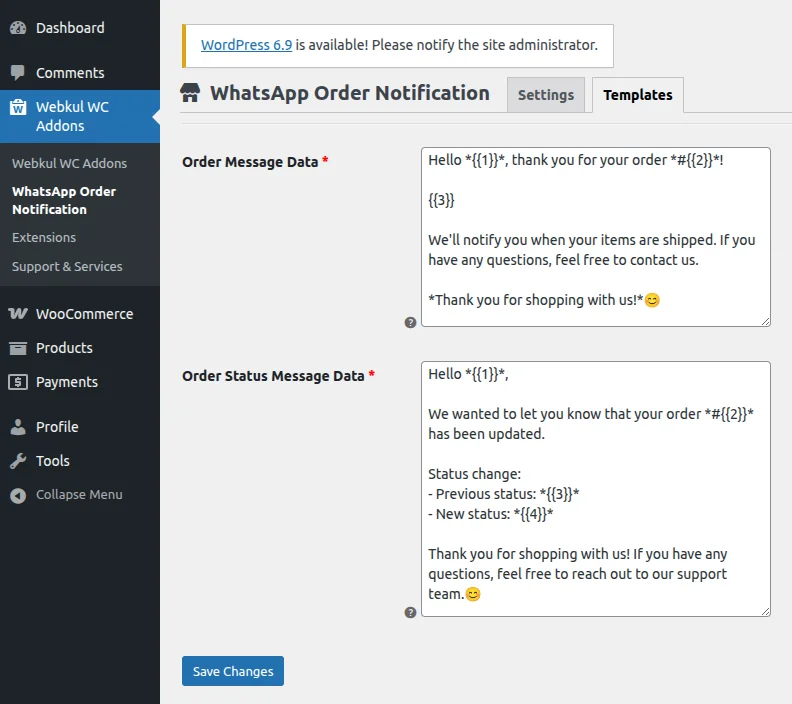The height and width of the screenshot is (704, 792).
Task: Collapse the admin menu text
Action: 79,494
